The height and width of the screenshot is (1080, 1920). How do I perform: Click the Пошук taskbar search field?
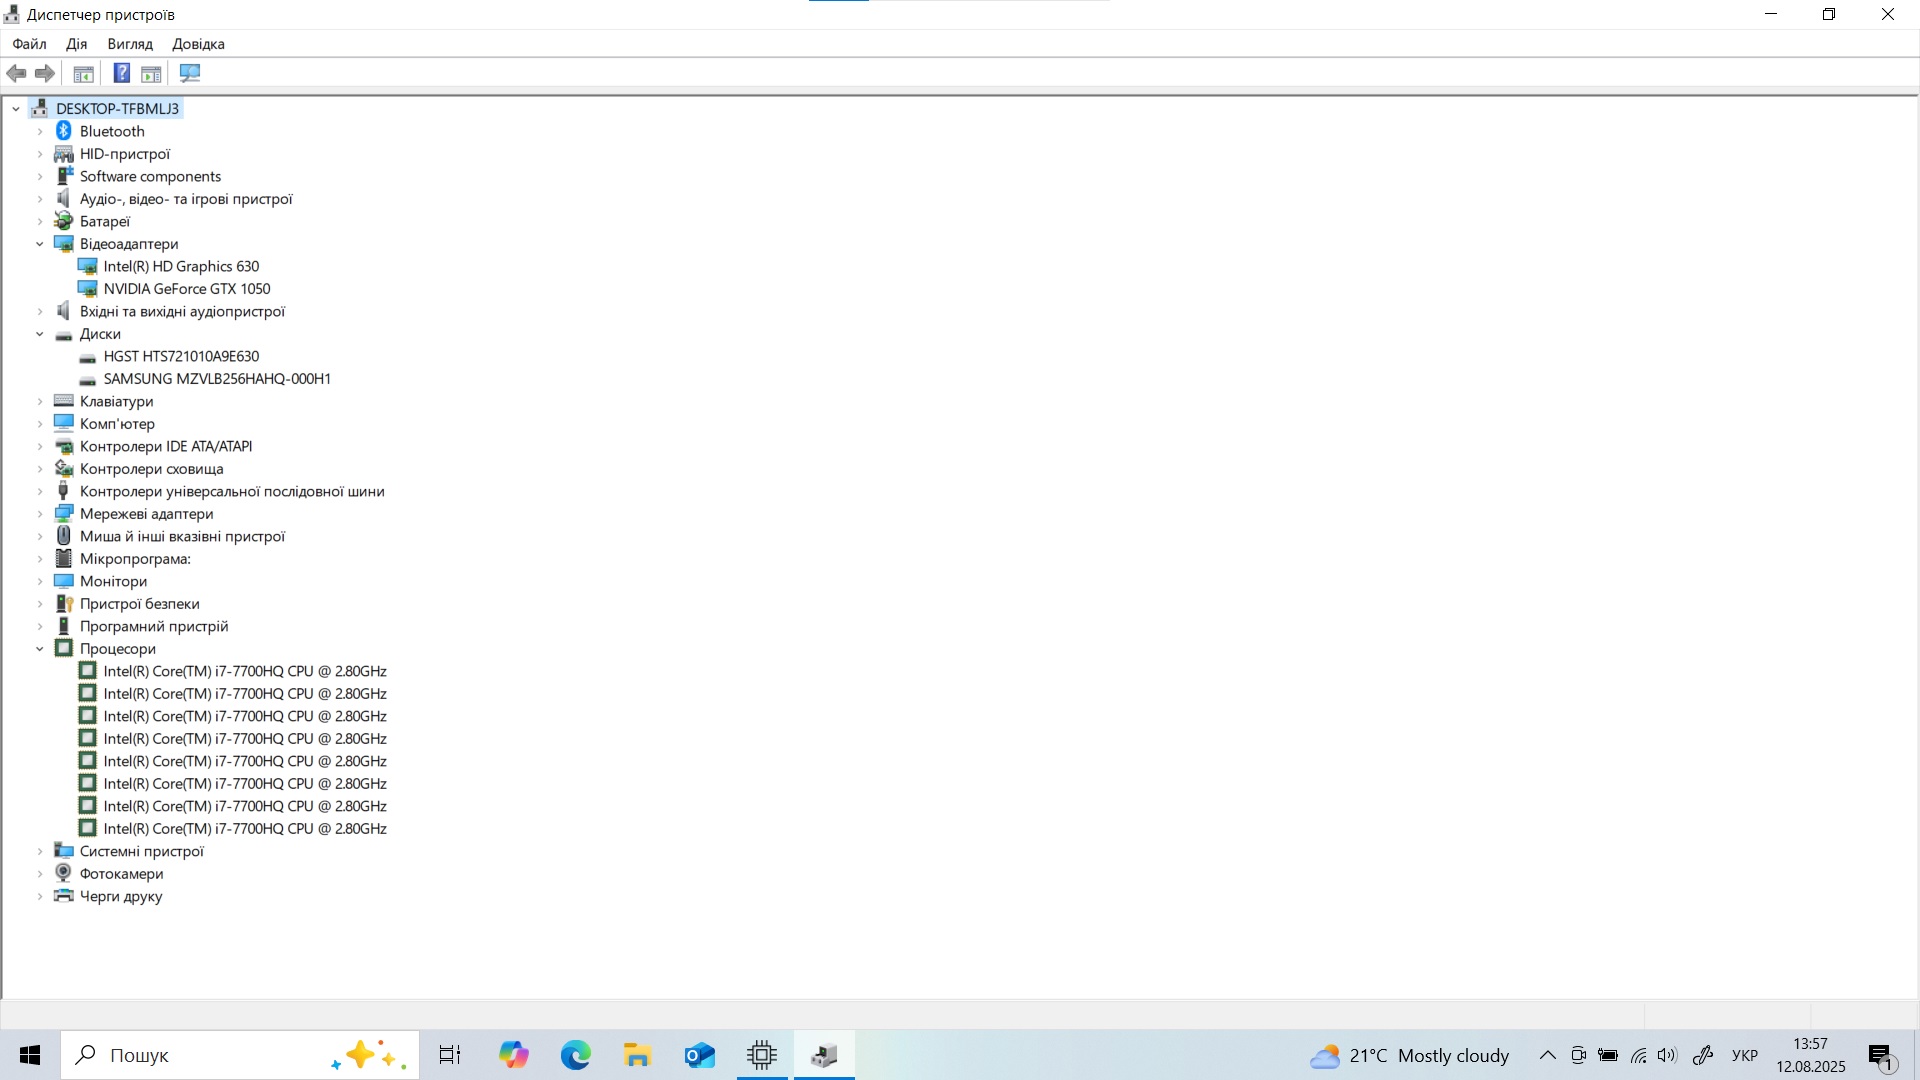tap(240, 1055)
